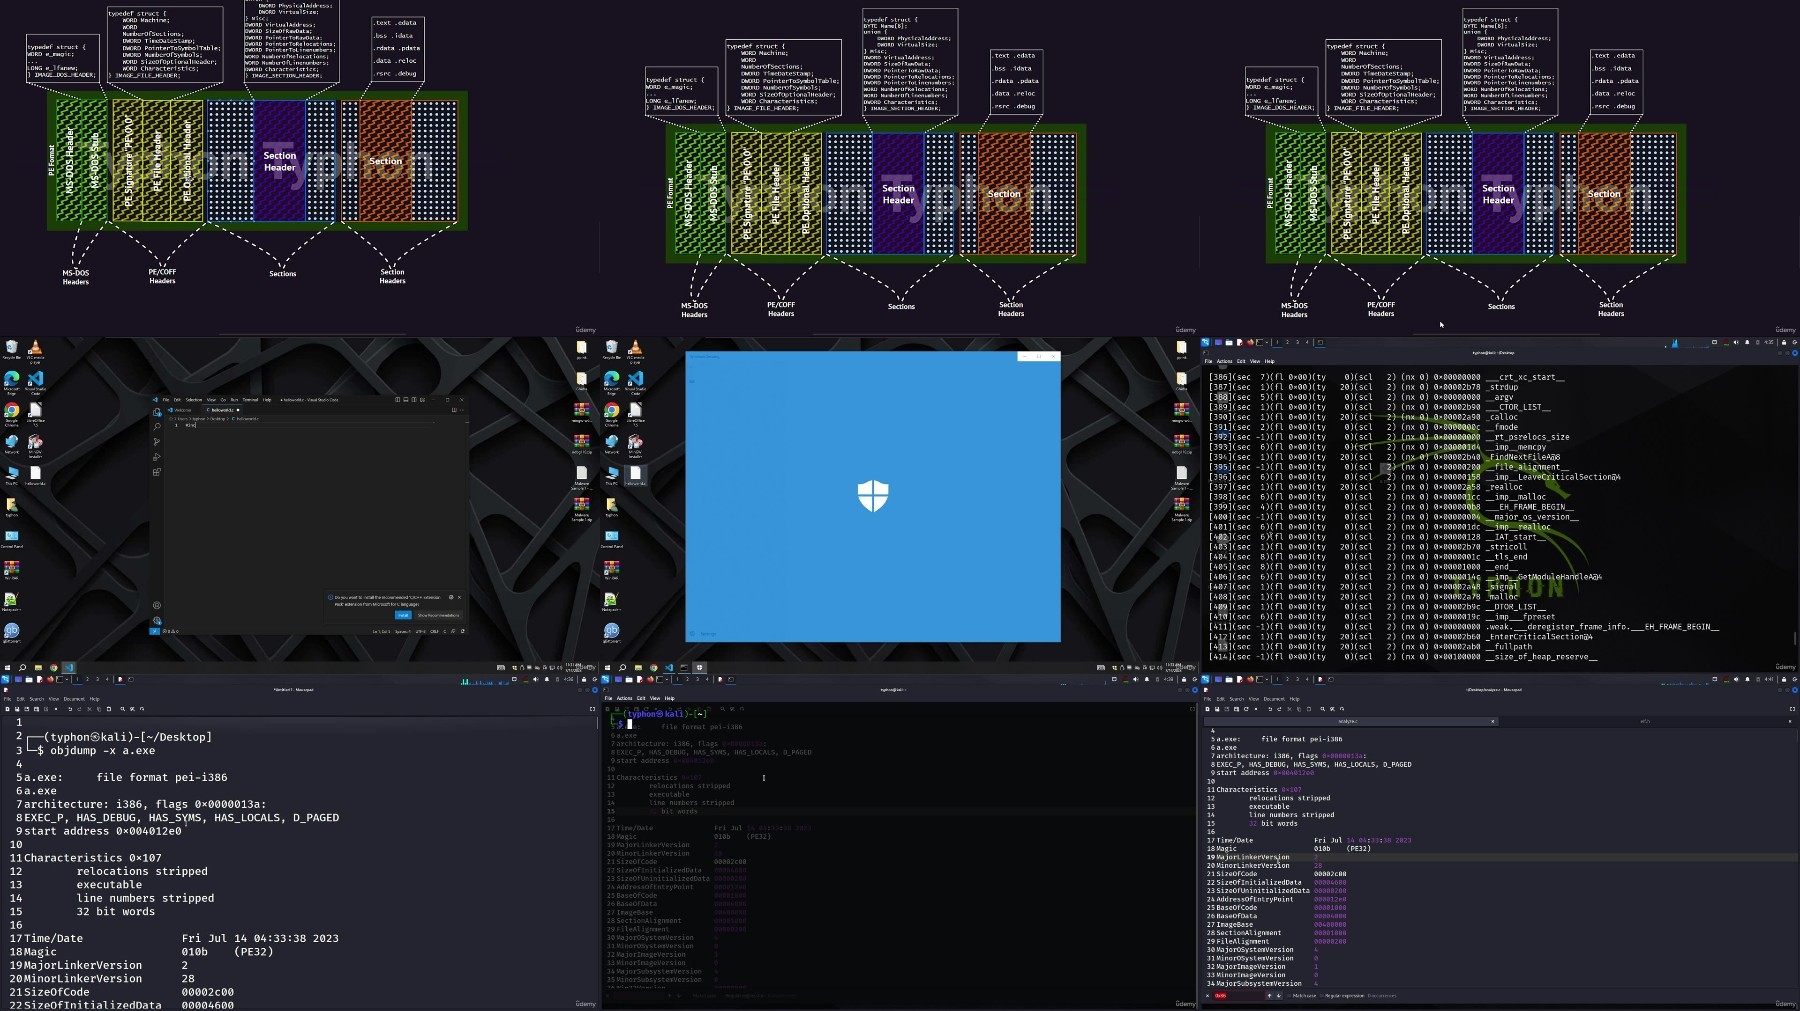This screenshot has width=1800, height=1011.
Task: Toggle fullscreen in the colored-output Mousepad toolbar
Action: click(1792, 709)
